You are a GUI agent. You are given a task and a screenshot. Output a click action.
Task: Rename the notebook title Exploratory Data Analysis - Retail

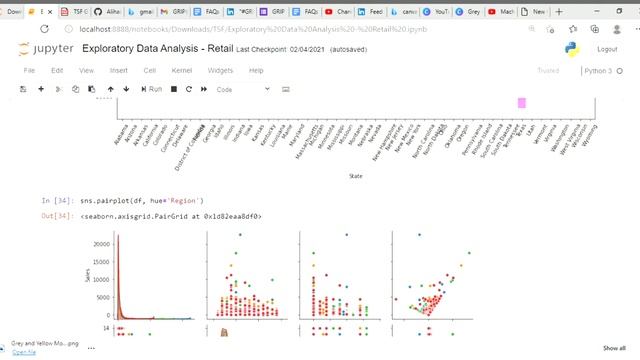[x=158, y=48]
